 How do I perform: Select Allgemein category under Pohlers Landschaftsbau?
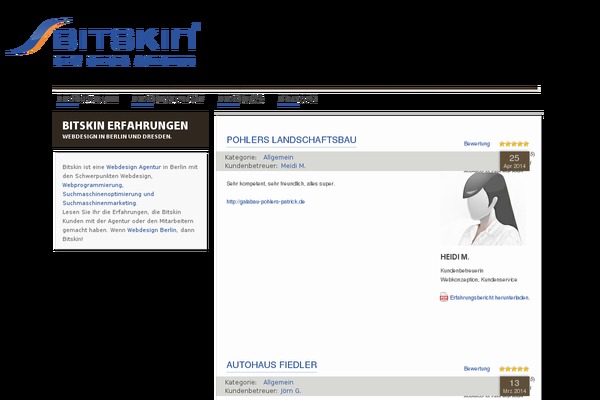pyautogui.click(x=278, y=157)
